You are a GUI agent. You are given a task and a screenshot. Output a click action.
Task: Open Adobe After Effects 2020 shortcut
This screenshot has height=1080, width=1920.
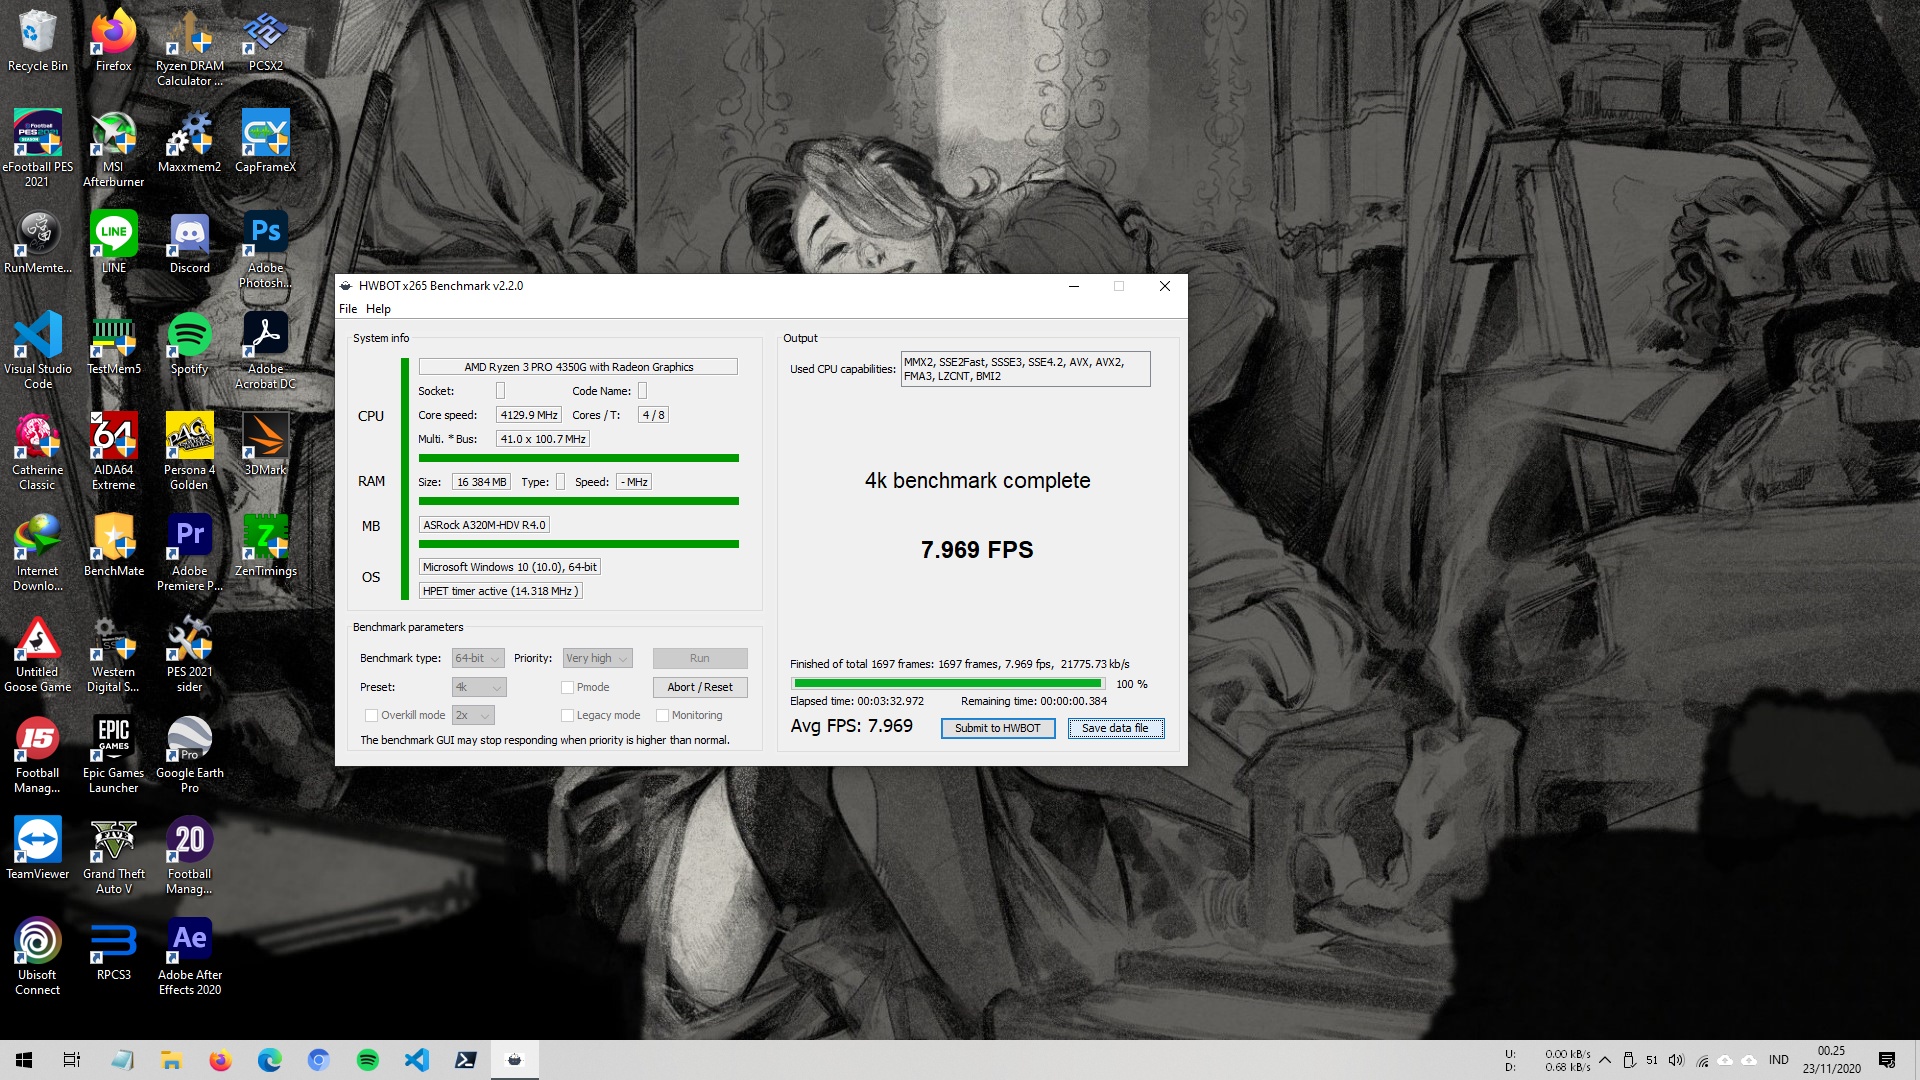[189, 957]
